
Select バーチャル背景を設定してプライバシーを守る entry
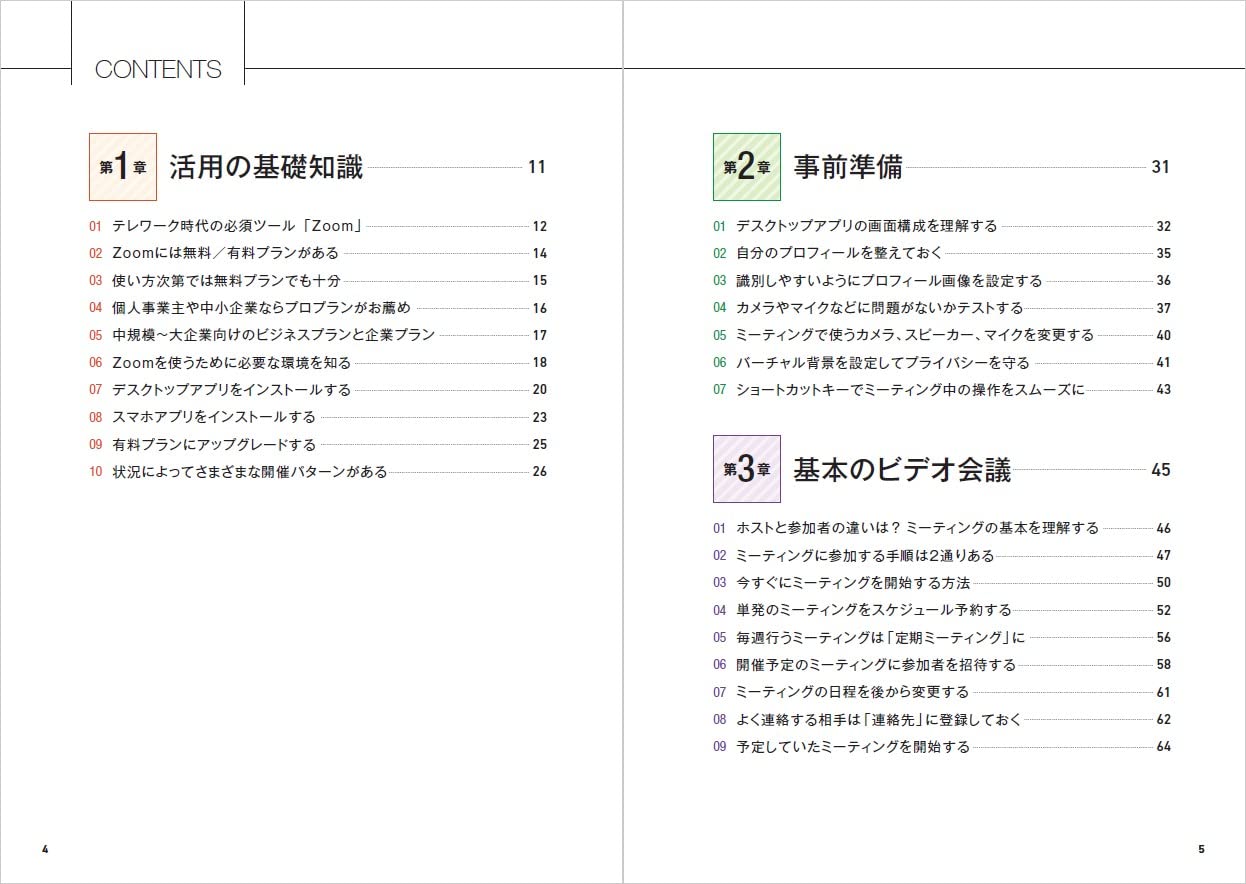tap(882, 362)
